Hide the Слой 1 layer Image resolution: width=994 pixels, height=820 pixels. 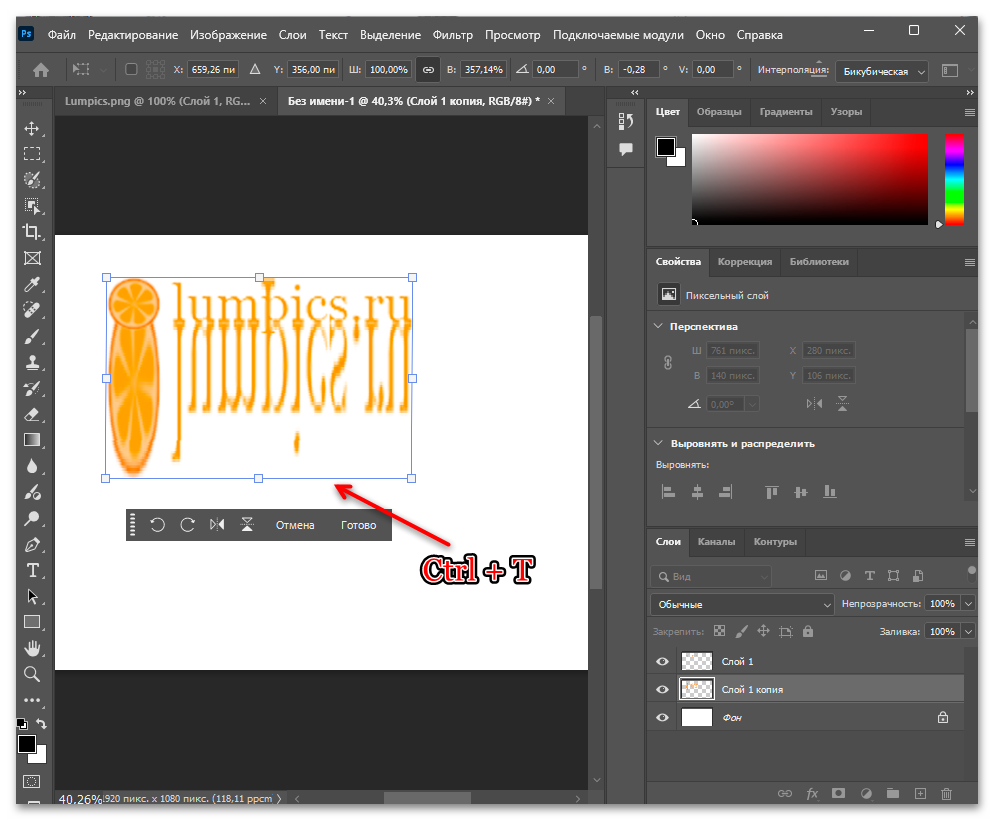point(662,661)
